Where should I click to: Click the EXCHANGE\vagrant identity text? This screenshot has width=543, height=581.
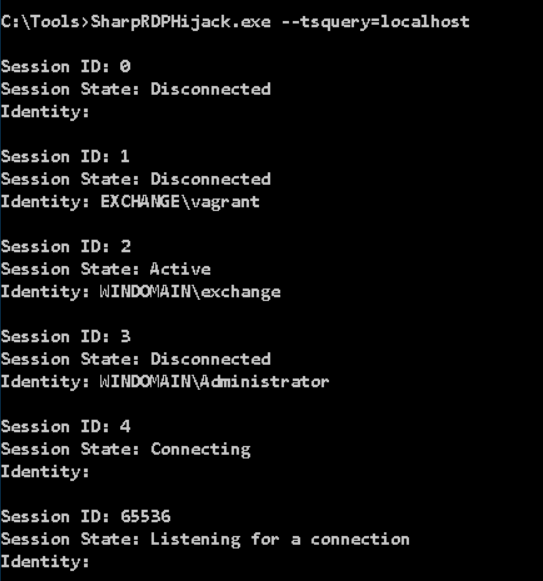tap(180, 202)
